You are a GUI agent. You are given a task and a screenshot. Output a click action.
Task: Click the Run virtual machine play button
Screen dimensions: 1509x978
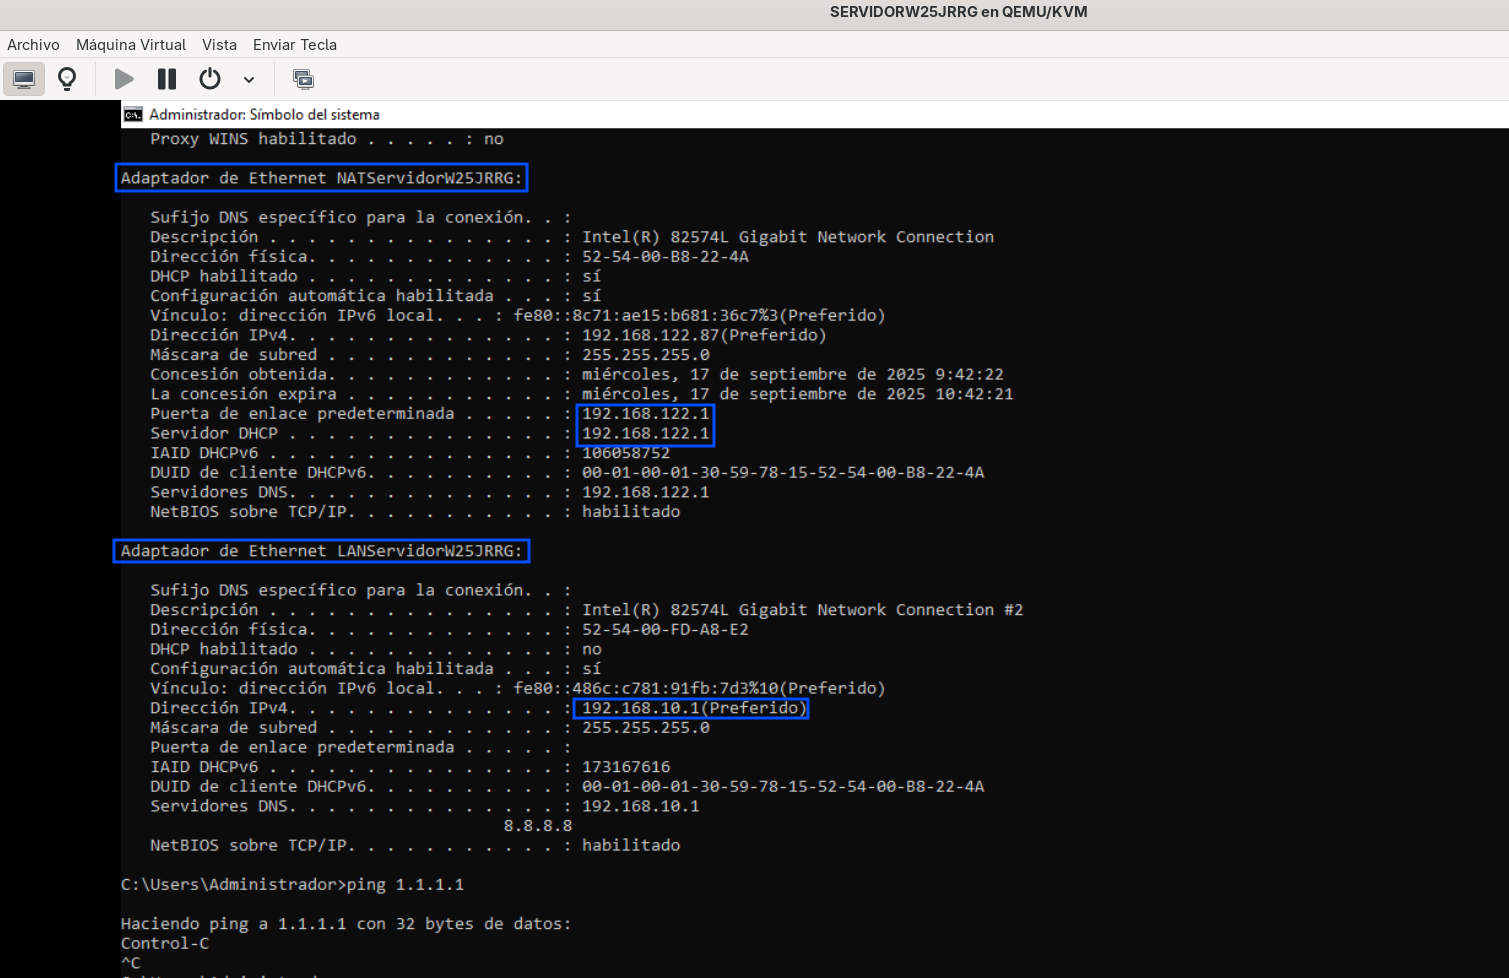pos(124,79)
